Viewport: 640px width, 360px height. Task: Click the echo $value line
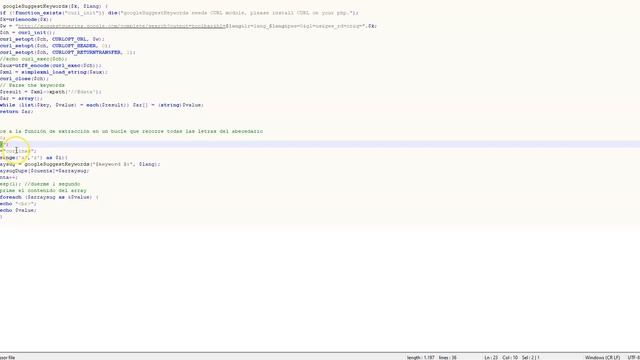(18, 210)
